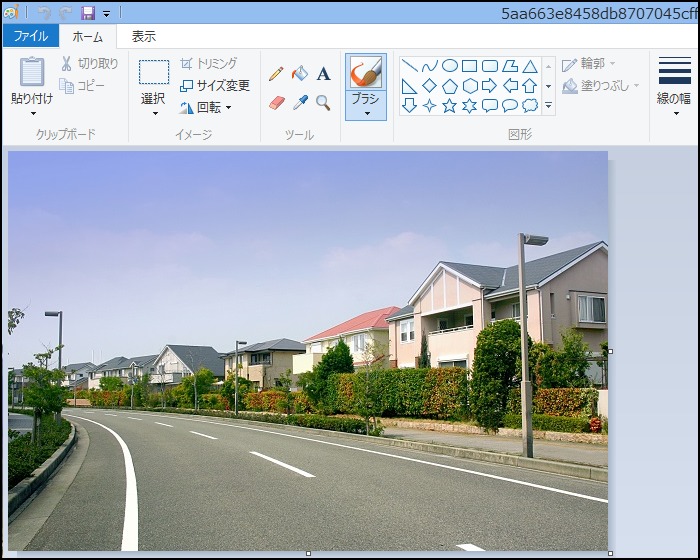Choose the Rounded rectangular callout shape
The width and height of the screenshot is (700, 560).
[490, 106]
